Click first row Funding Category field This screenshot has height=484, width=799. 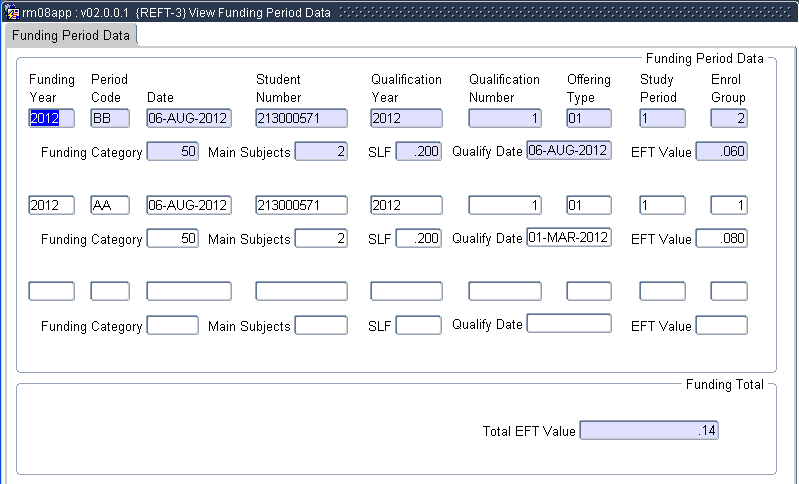pyautogui.click(x=172, y=152)
